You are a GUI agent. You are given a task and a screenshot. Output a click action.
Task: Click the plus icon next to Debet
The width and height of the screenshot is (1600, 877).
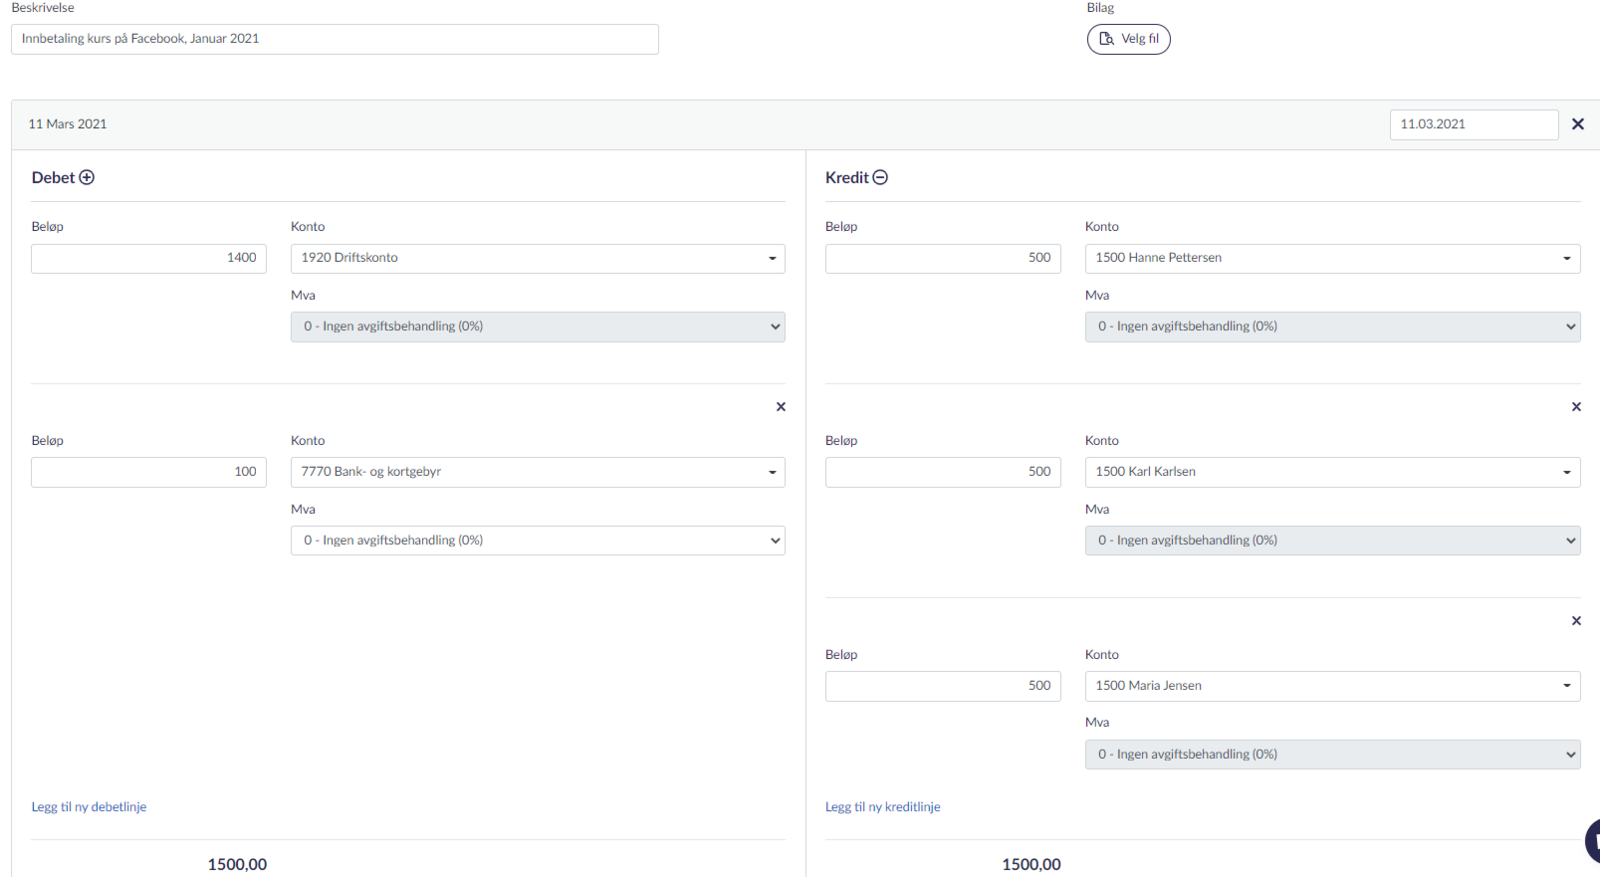(87, 178)
